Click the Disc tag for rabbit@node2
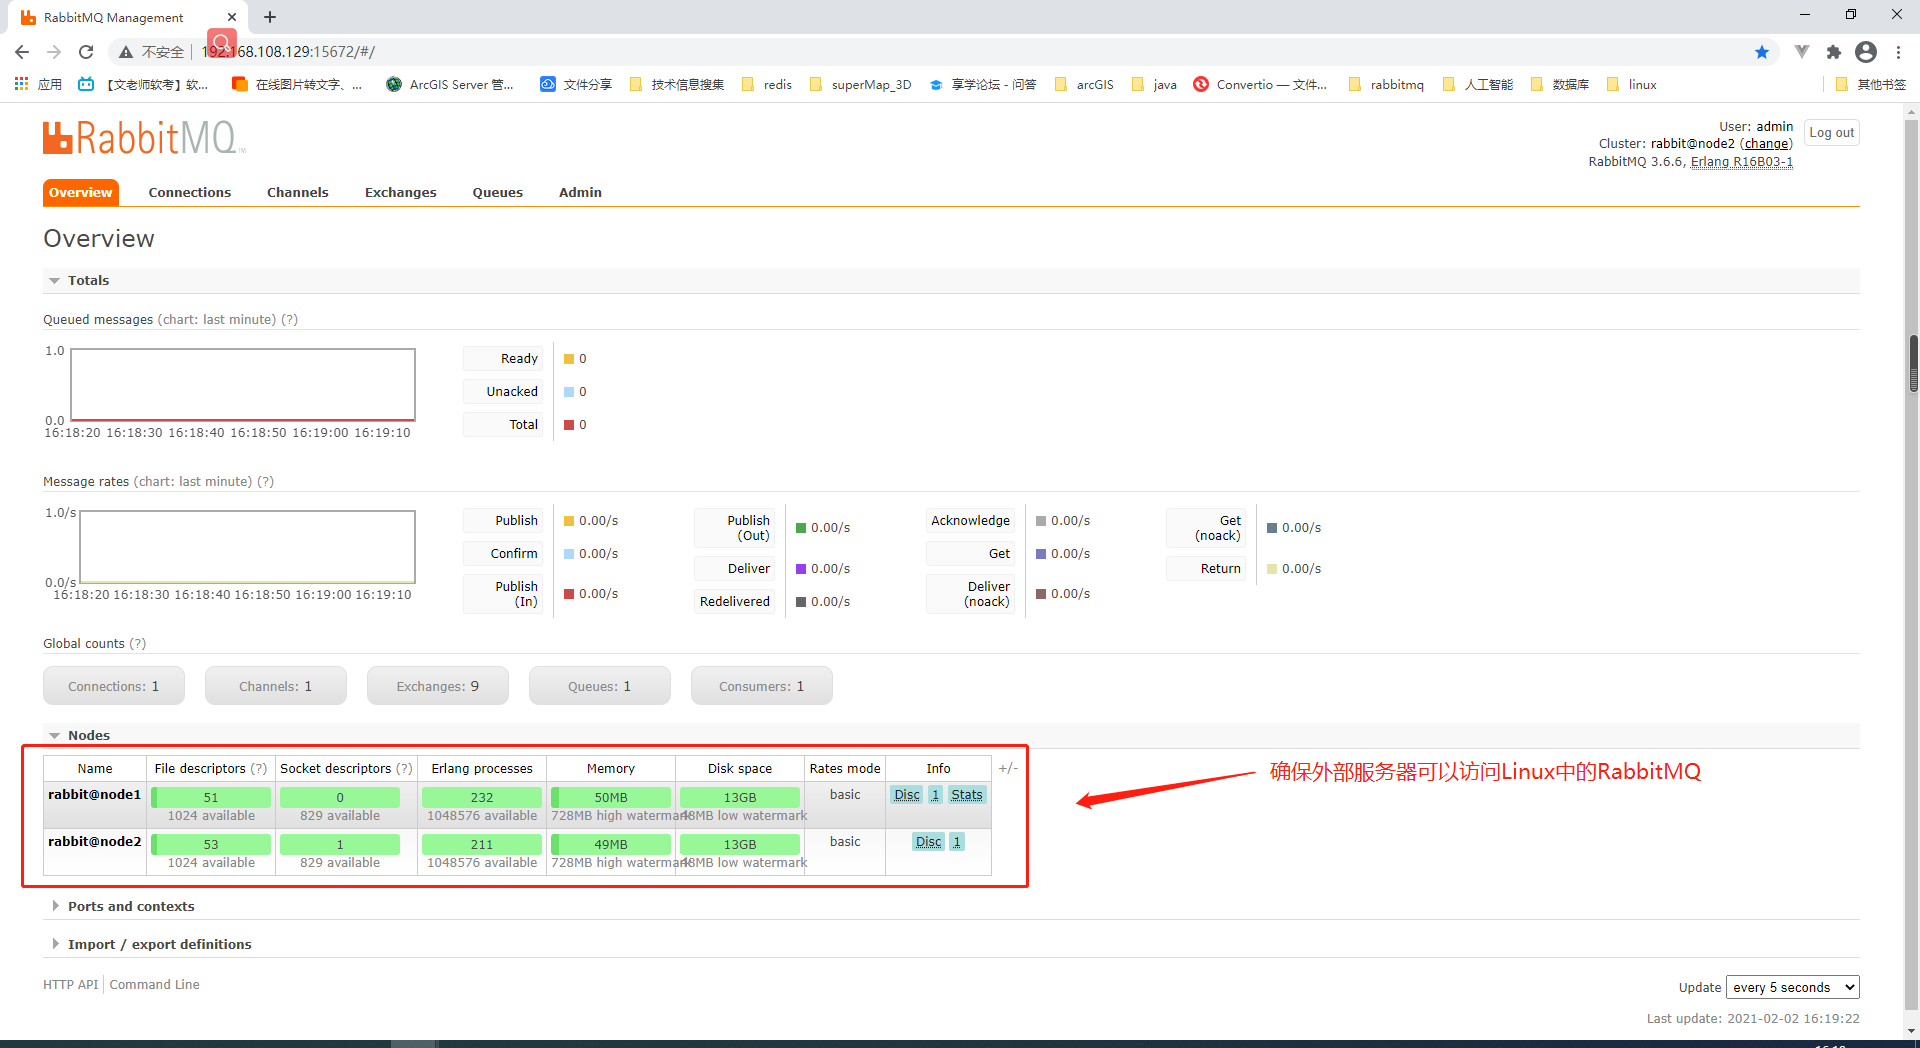The image size is (1920, 1048). [929, 842]
